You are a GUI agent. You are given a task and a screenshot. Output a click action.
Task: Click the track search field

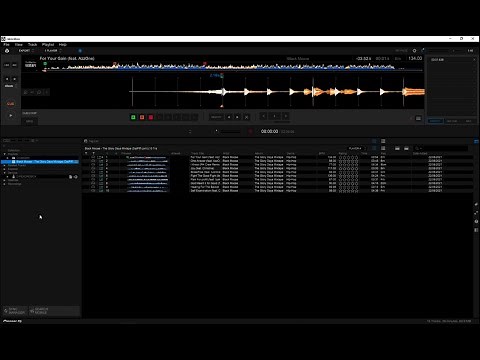tap(441, 148)
